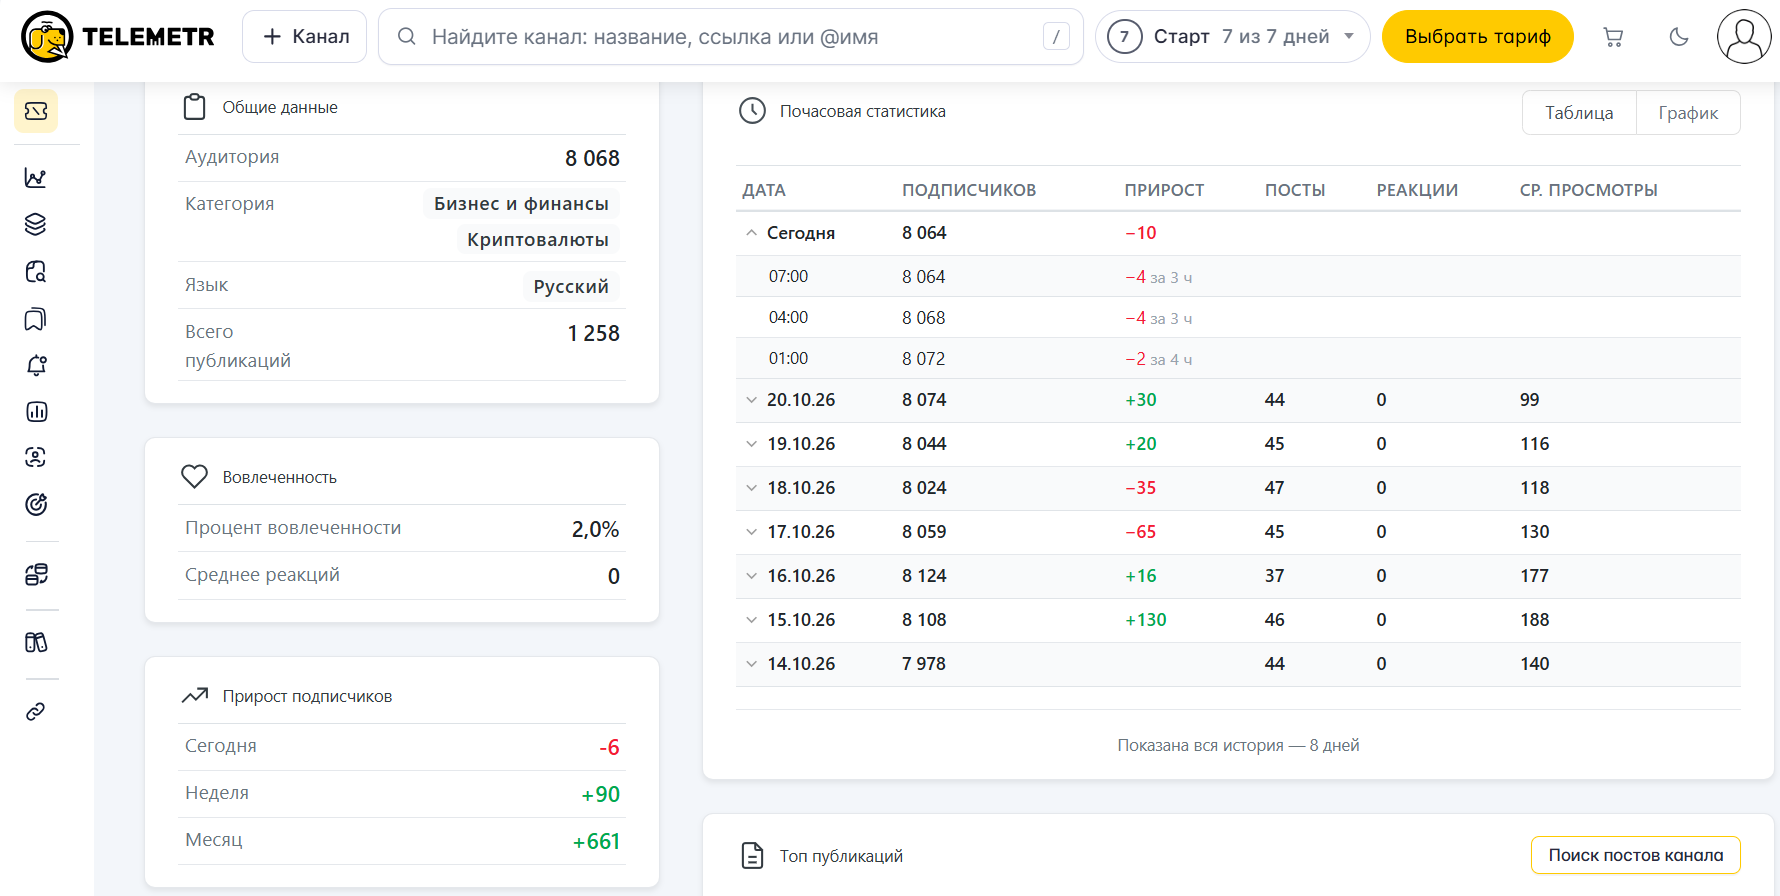1780x896 pixels.
Task: Open the shopping cart icon
Action: pyautogui.click(x=1613, y=37)
